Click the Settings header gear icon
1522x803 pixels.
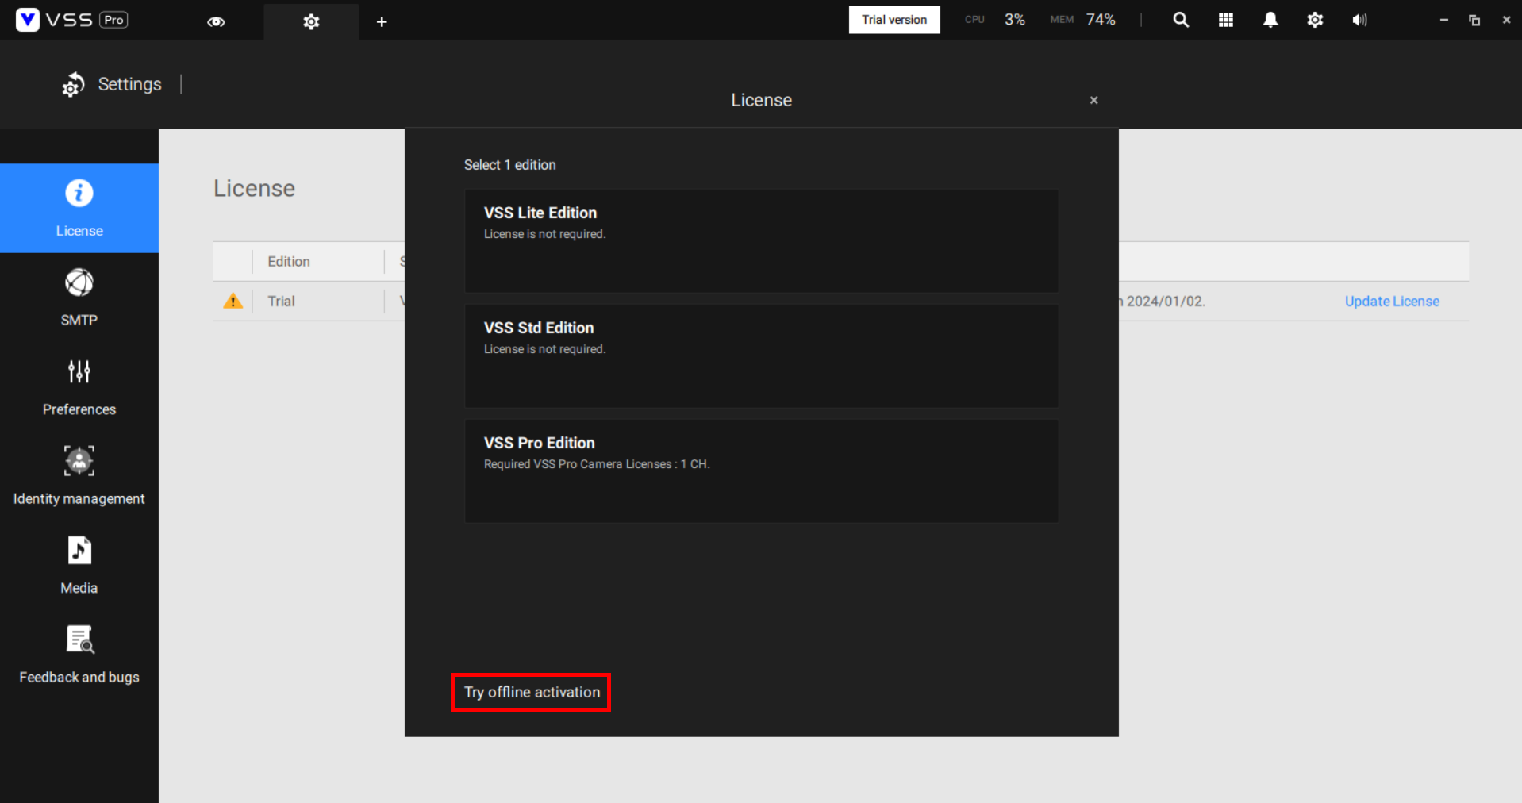point(73,85)
